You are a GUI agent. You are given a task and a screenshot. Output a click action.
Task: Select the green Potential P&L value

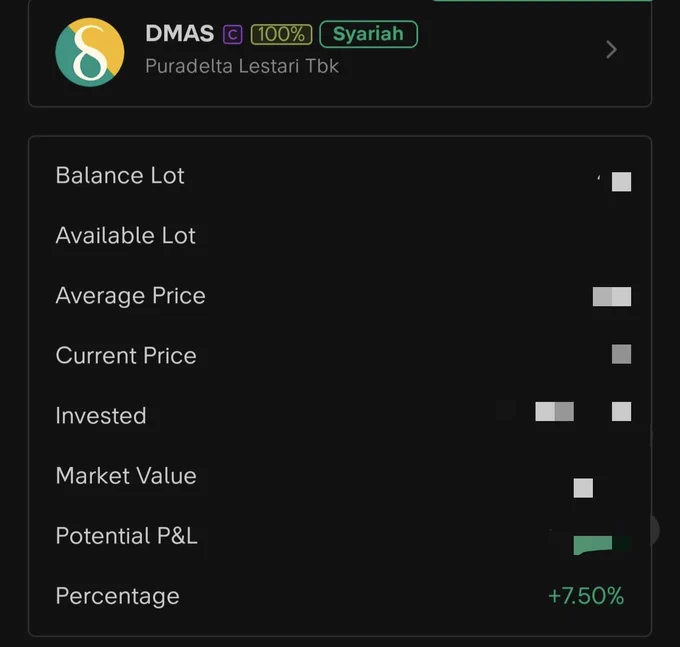pos(593,545)
